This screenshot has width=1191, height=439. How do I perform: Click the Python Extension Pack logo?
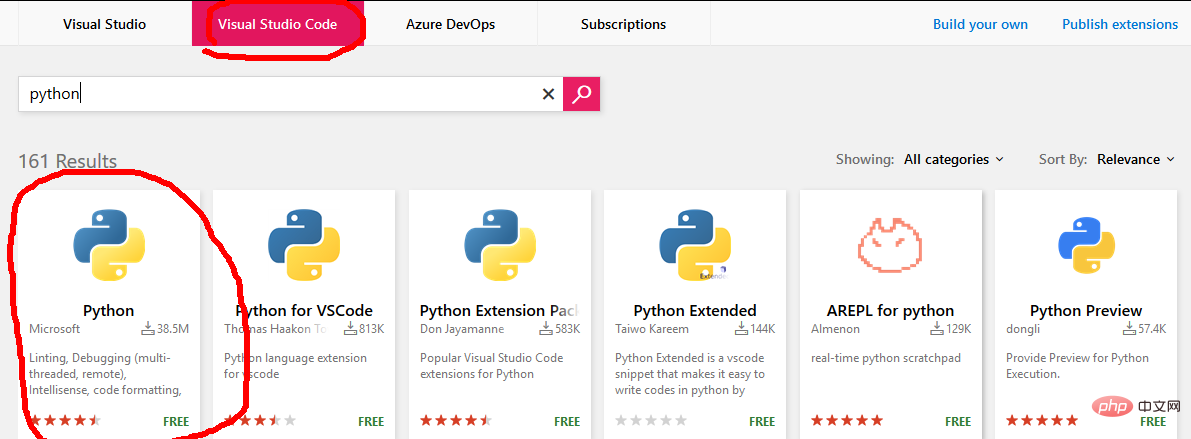coord(500,245)
